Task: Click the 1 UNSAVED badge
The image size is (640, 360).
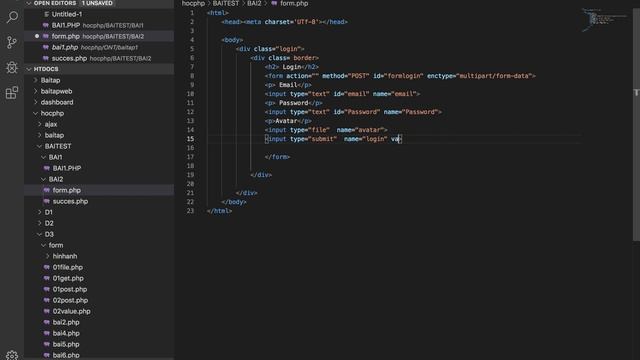Action: coord(97,3)
